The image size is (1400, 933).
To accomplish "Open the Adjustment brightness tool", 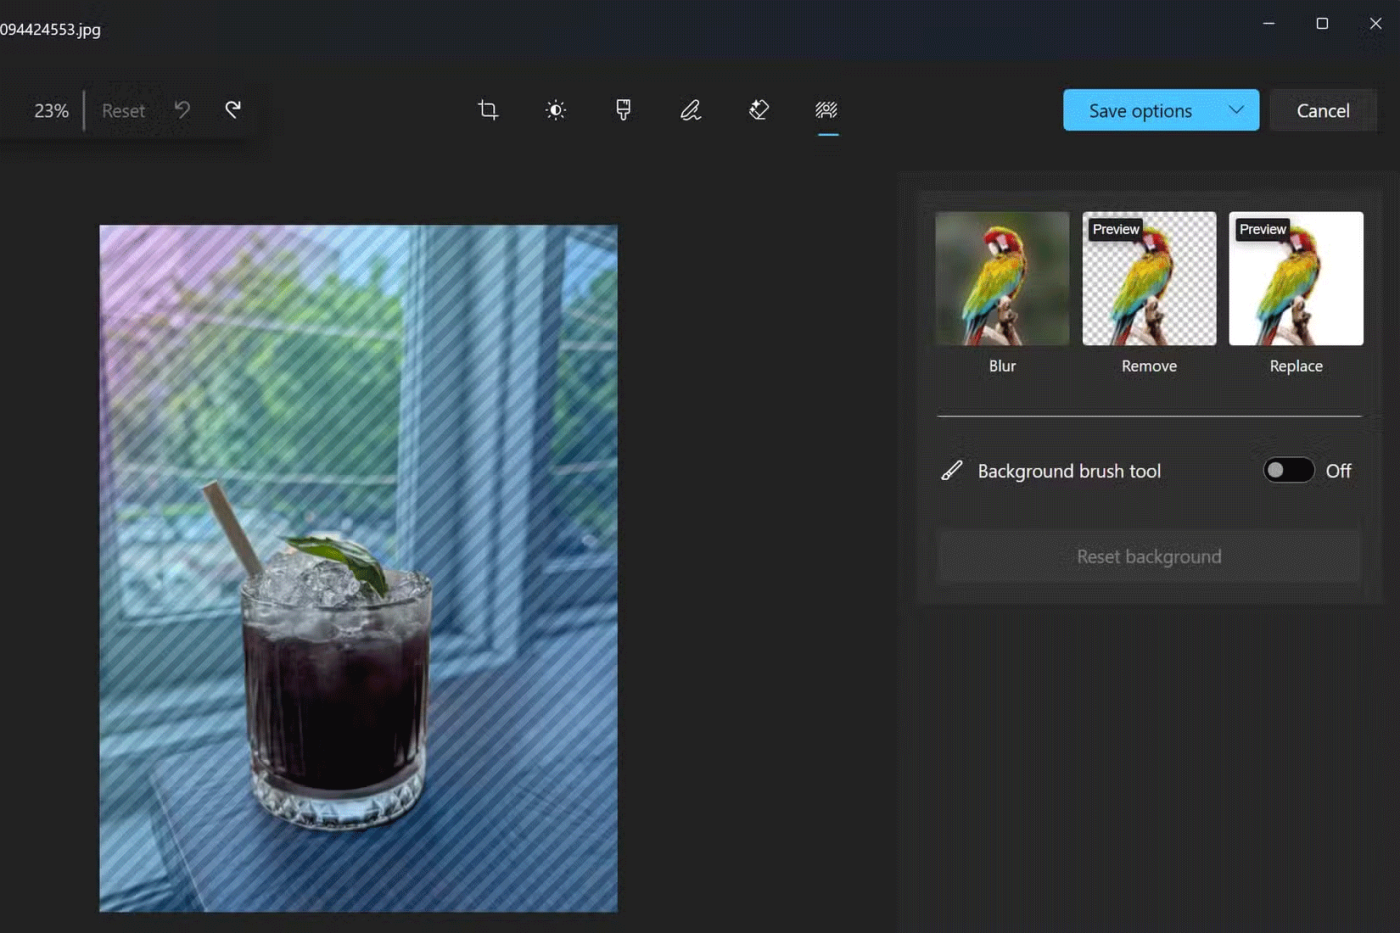I will (x=556, y=110).
